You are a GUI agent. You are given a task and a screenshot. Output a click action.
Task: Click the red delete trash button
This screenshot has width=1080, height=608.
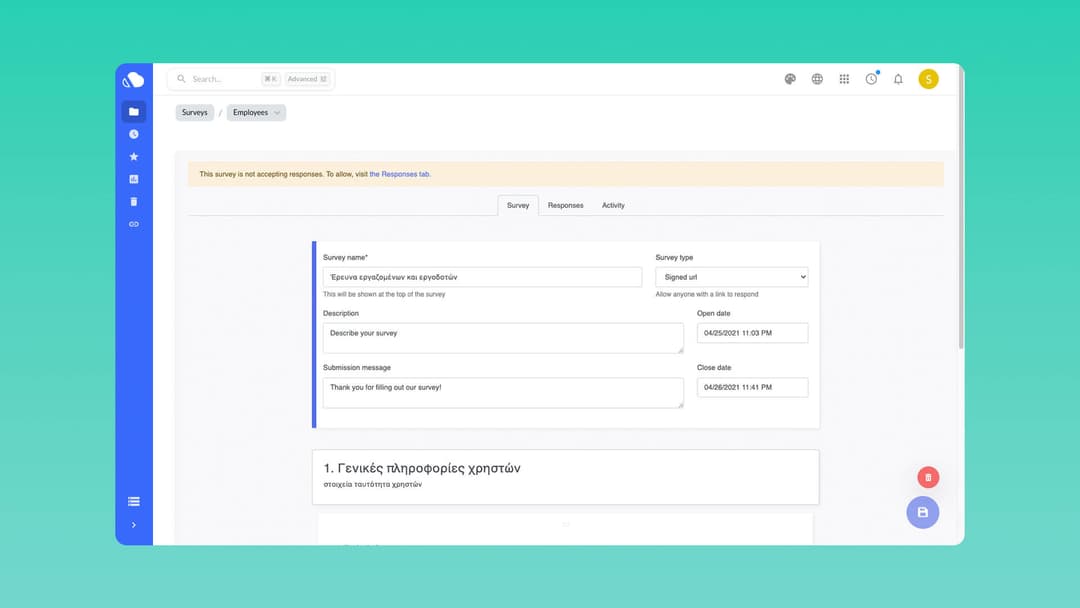928,477
